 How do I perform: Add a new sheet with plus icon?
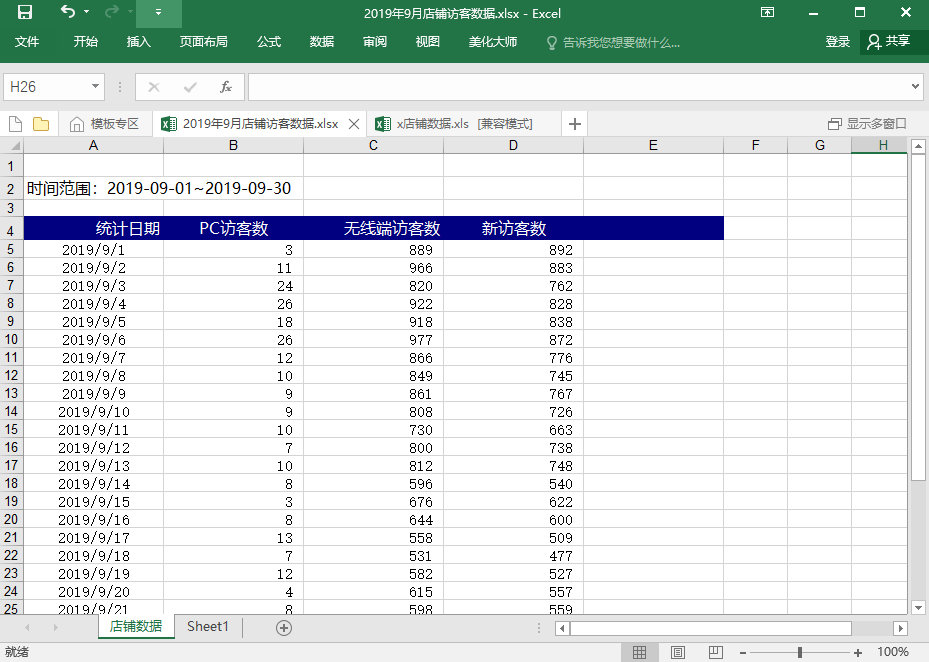284,627
